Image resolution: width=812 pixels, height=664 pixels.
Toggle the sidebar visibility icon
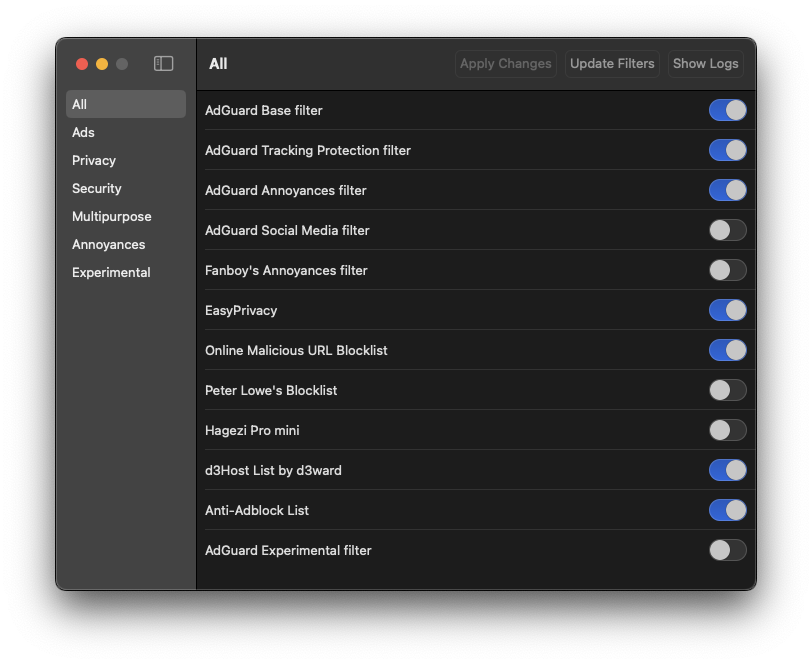click(163, 64)
